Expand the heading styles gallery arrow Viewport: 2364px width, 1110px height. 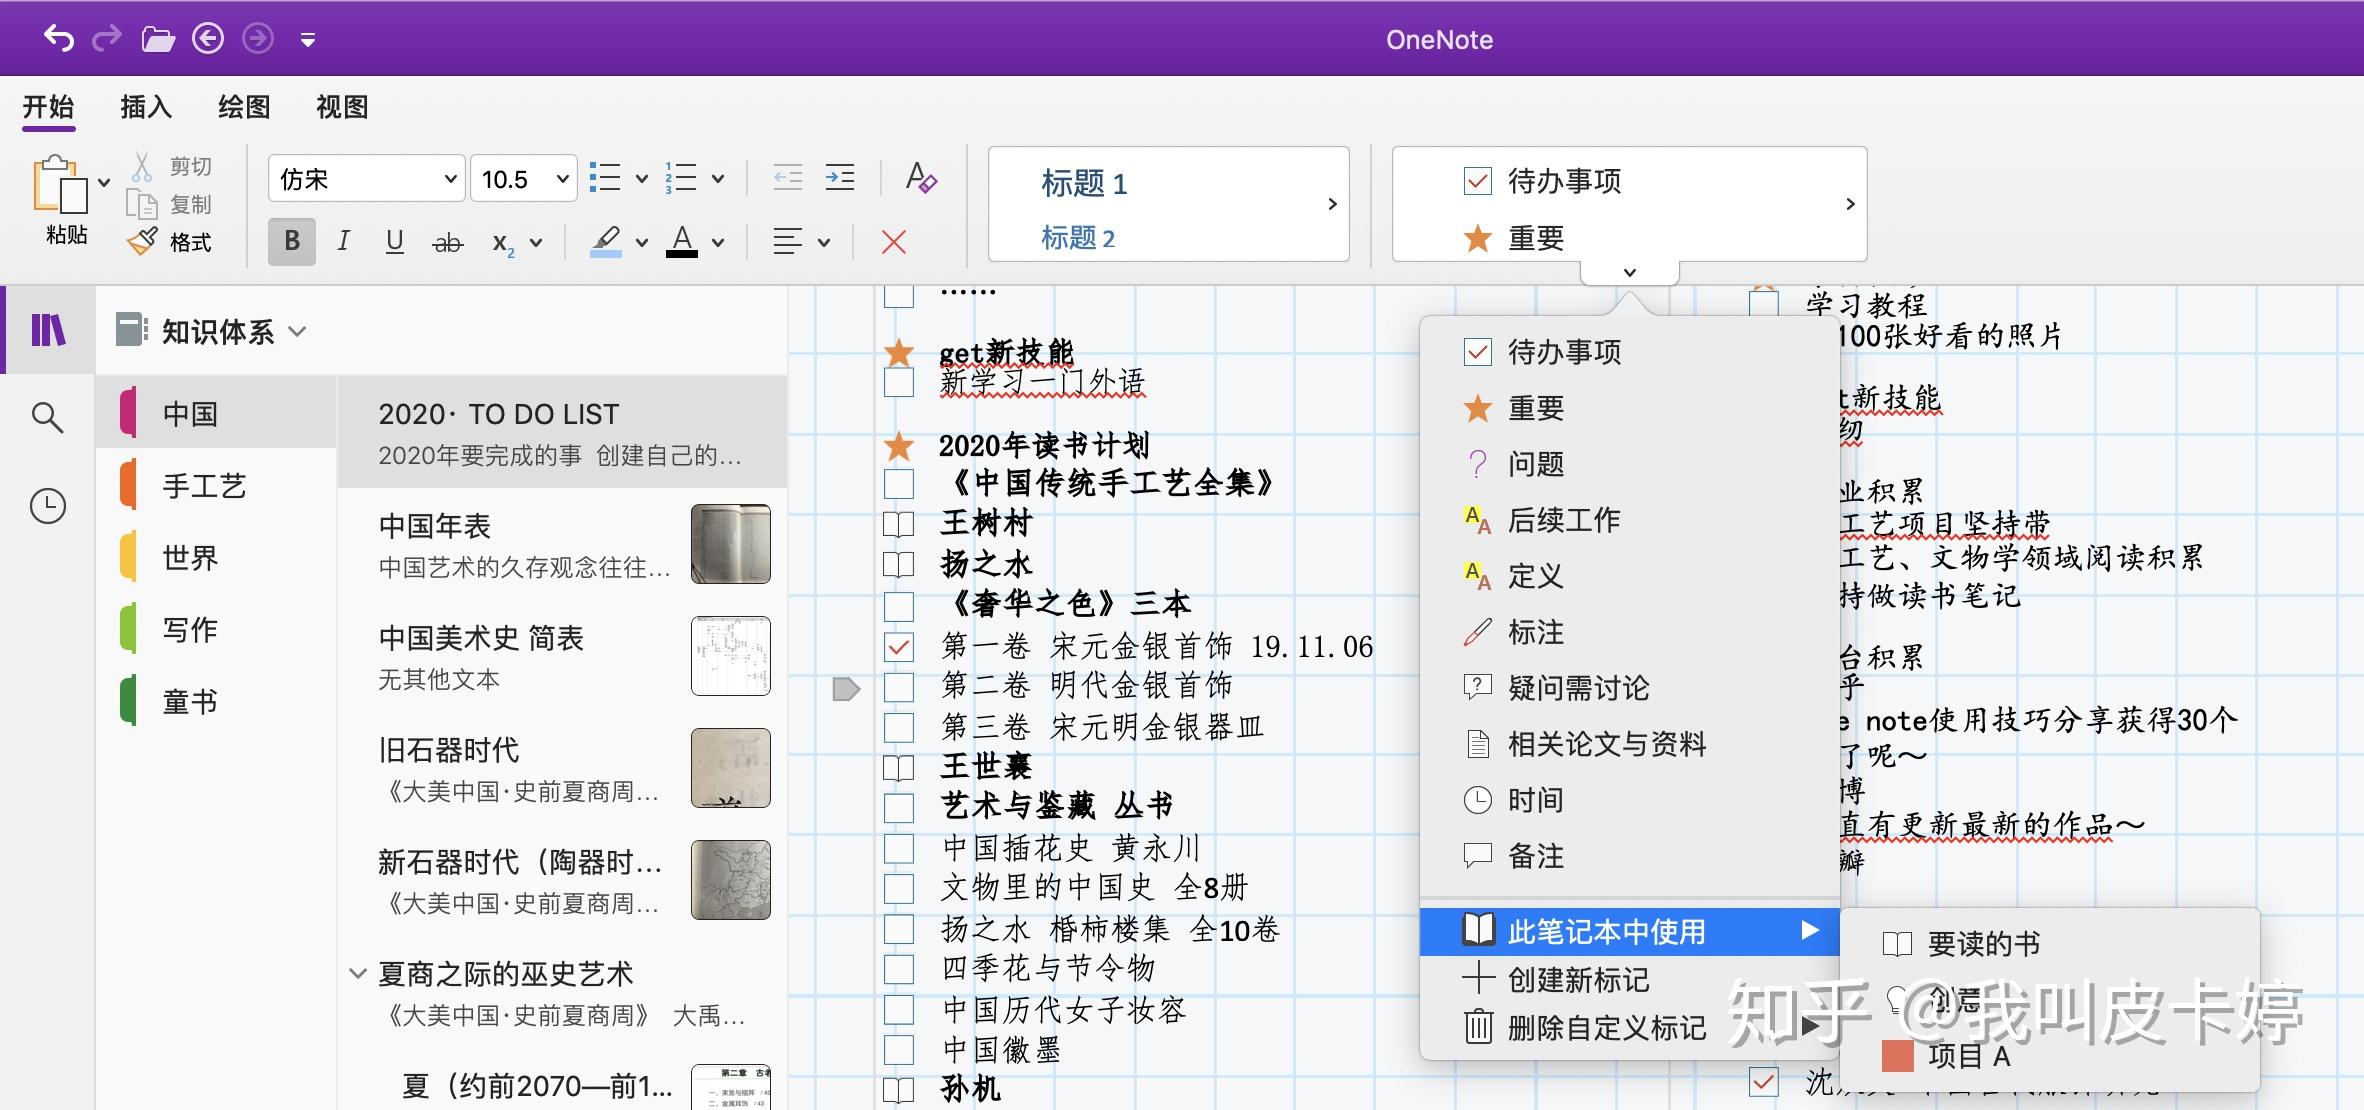[x=1332, y=204]
